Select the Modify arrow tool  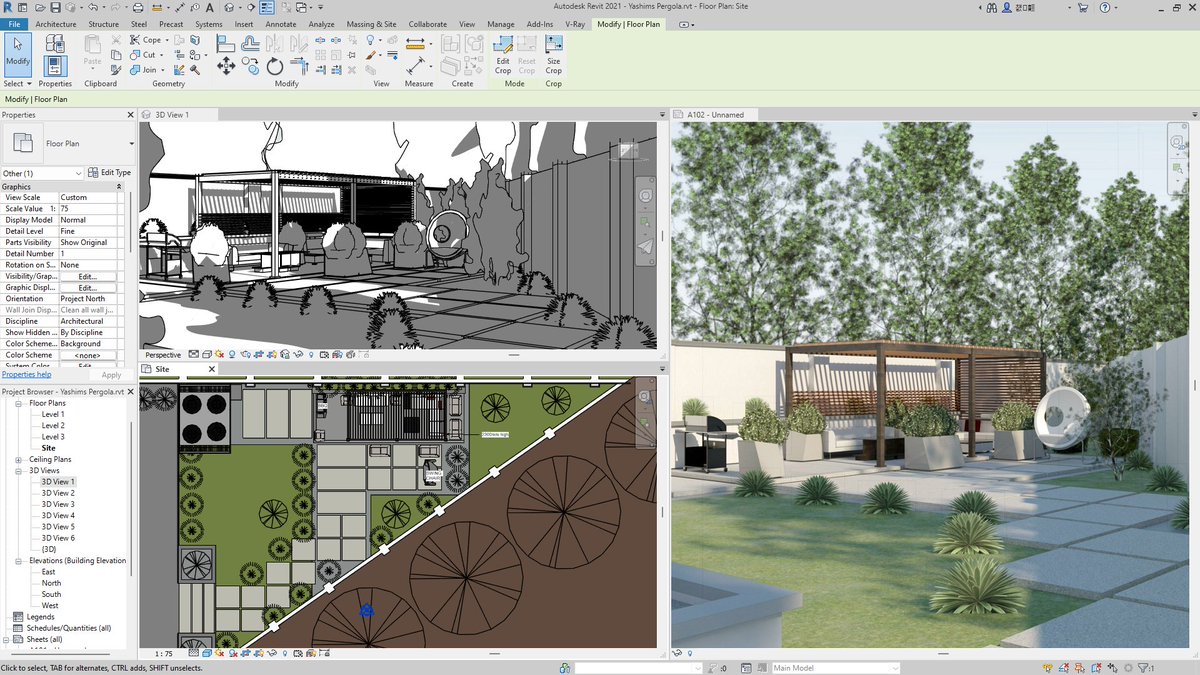pos(17,54)
